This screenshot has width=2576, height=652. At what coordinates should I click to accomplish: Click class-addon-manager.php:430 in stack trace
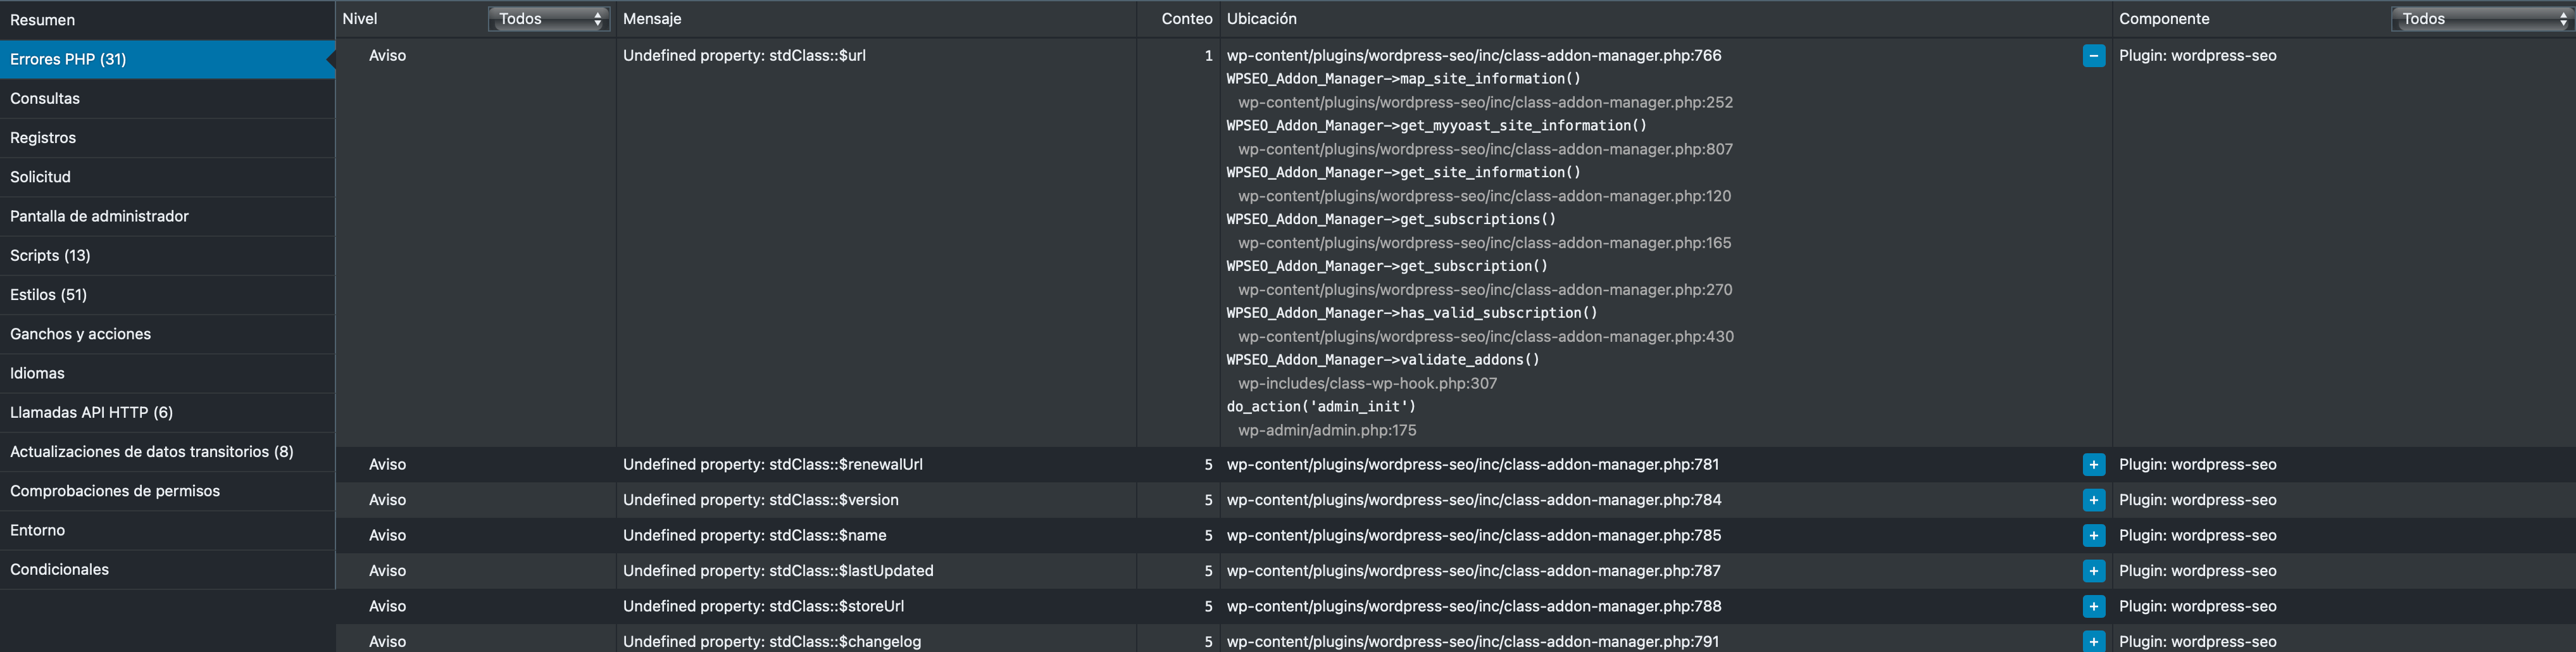tap(1486, 337)
